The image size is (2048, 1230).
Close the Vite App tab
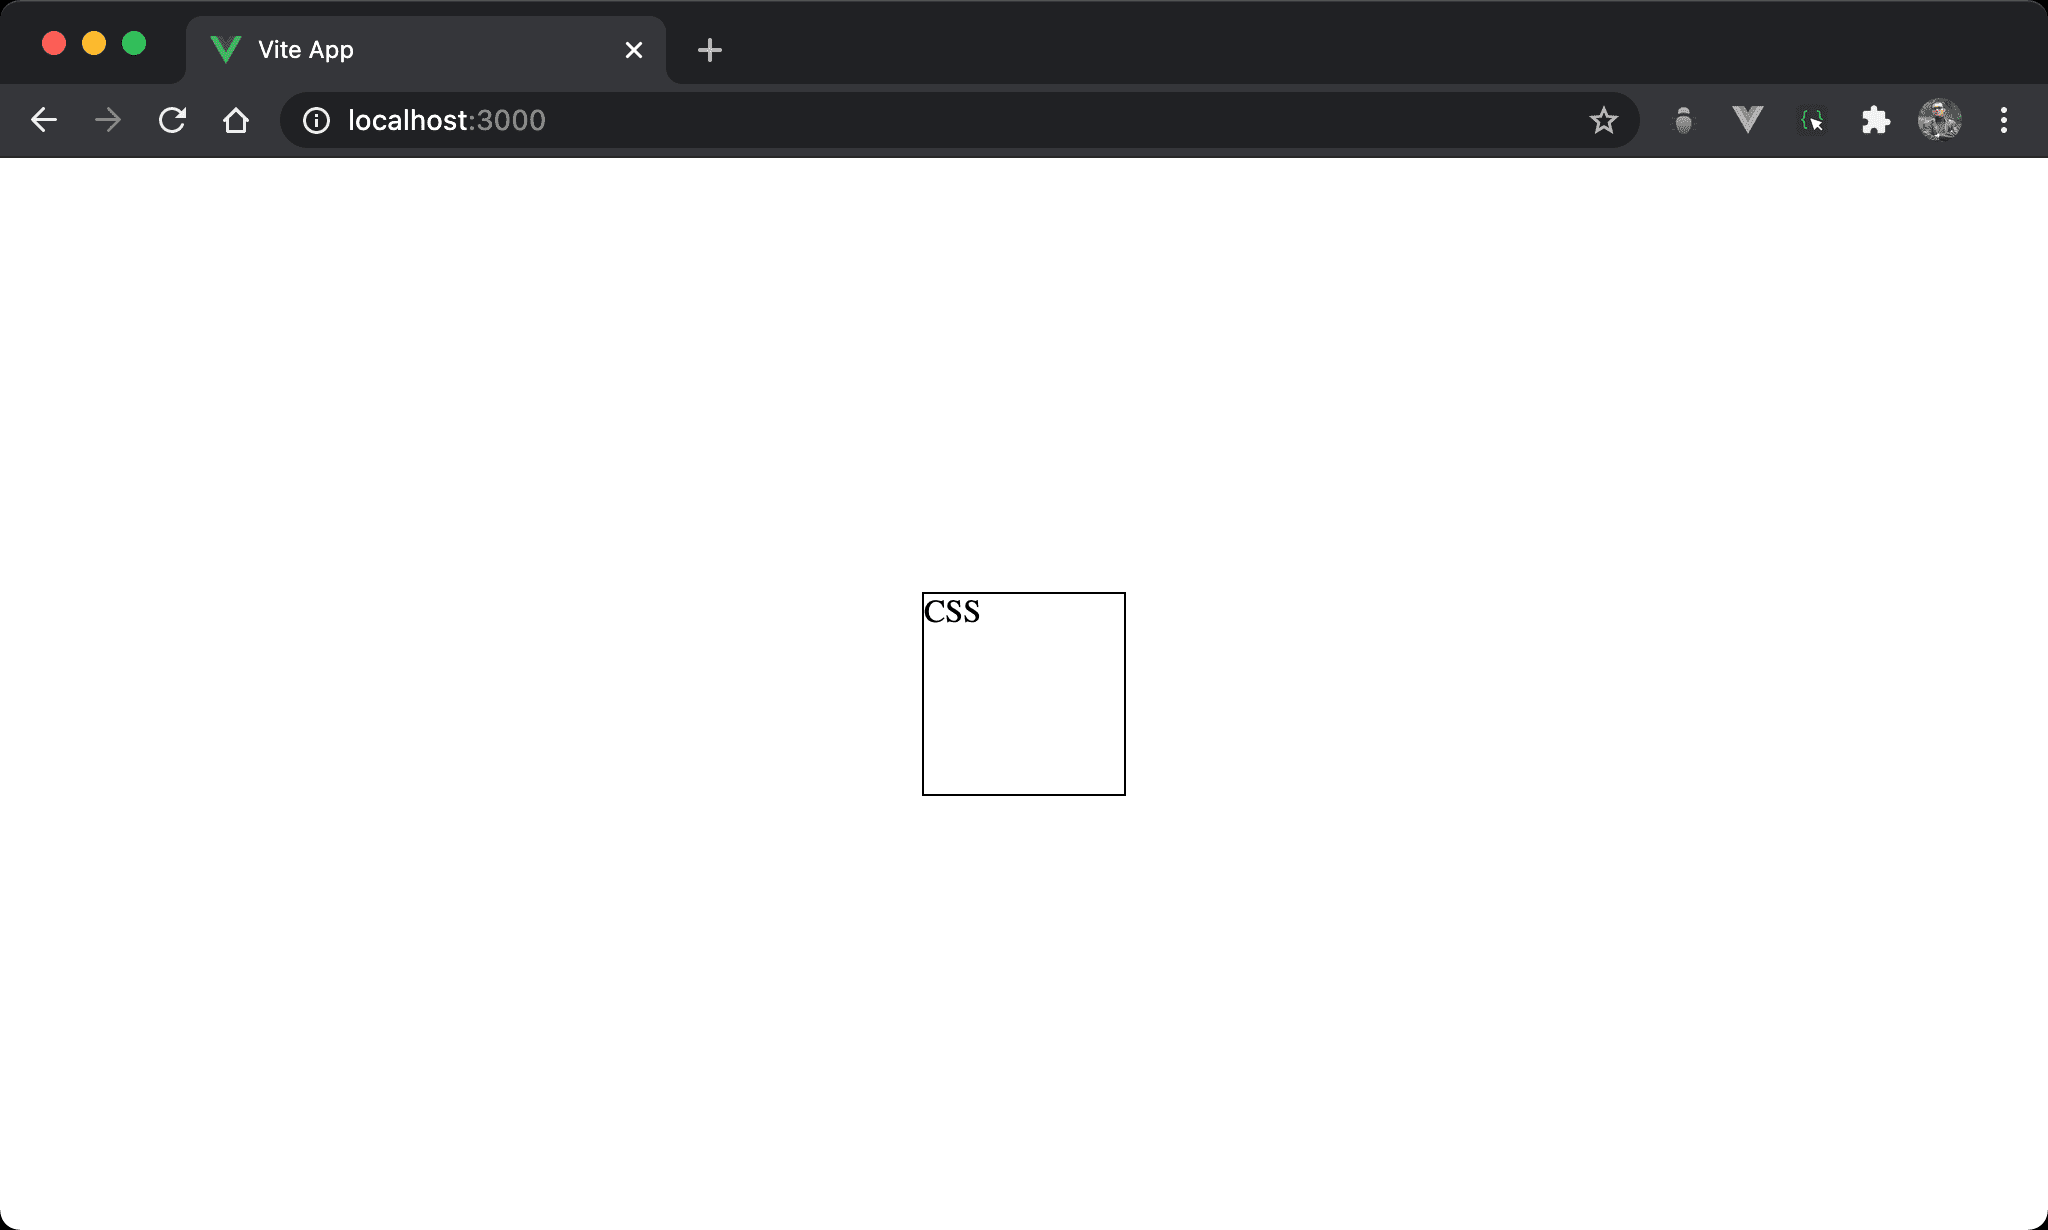tap(634, 49)
